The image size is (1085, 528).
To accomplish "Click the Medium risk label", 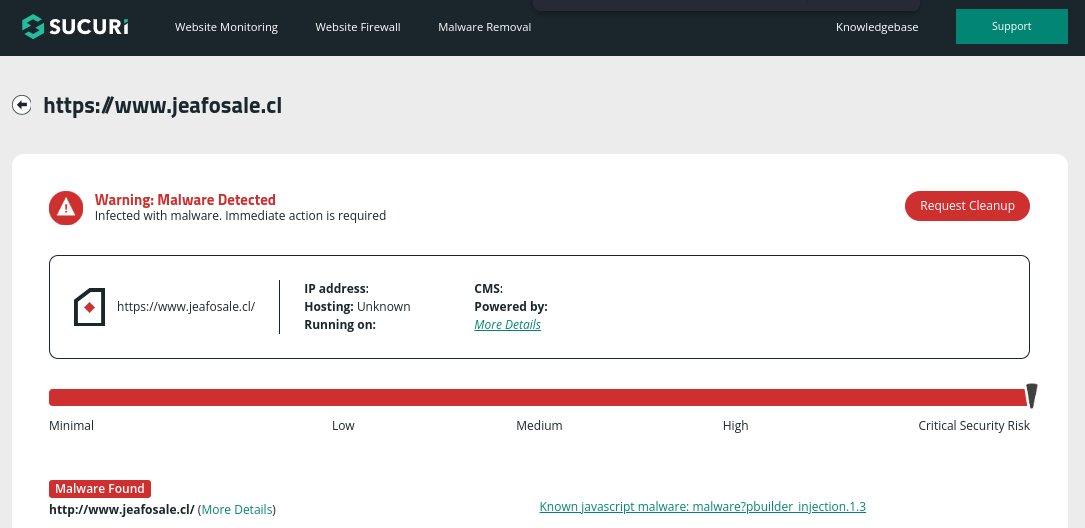I will (x=539, y=426).
